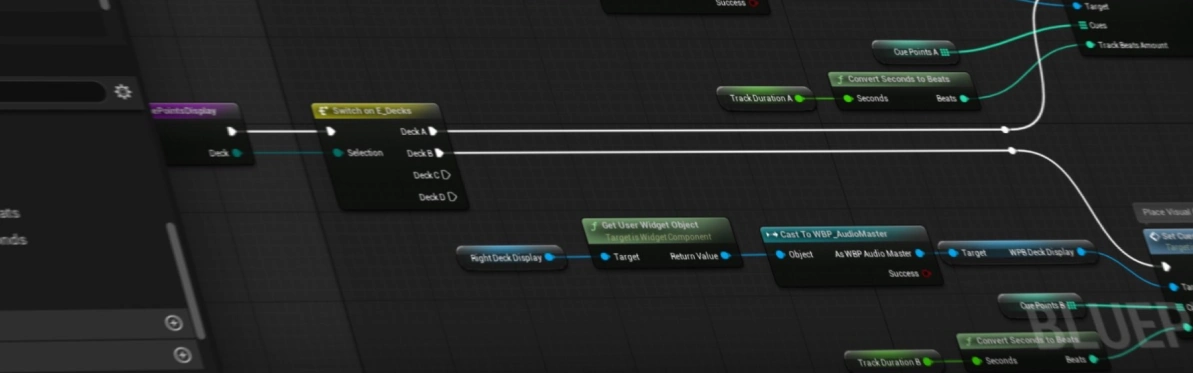The image size is (1193, 373).
Task: Click the lower circled plus add button
Action: coord(181,355)
